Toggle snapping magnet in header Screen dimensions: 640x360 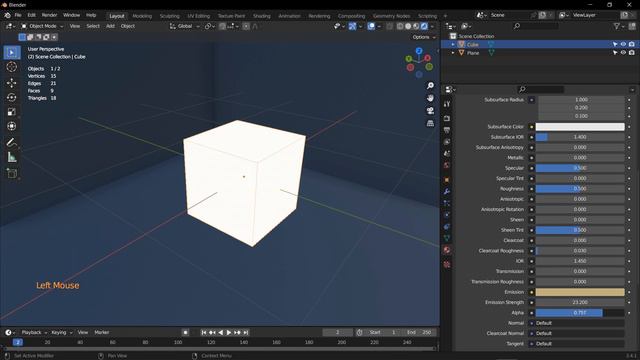click(x=222, y=26)
